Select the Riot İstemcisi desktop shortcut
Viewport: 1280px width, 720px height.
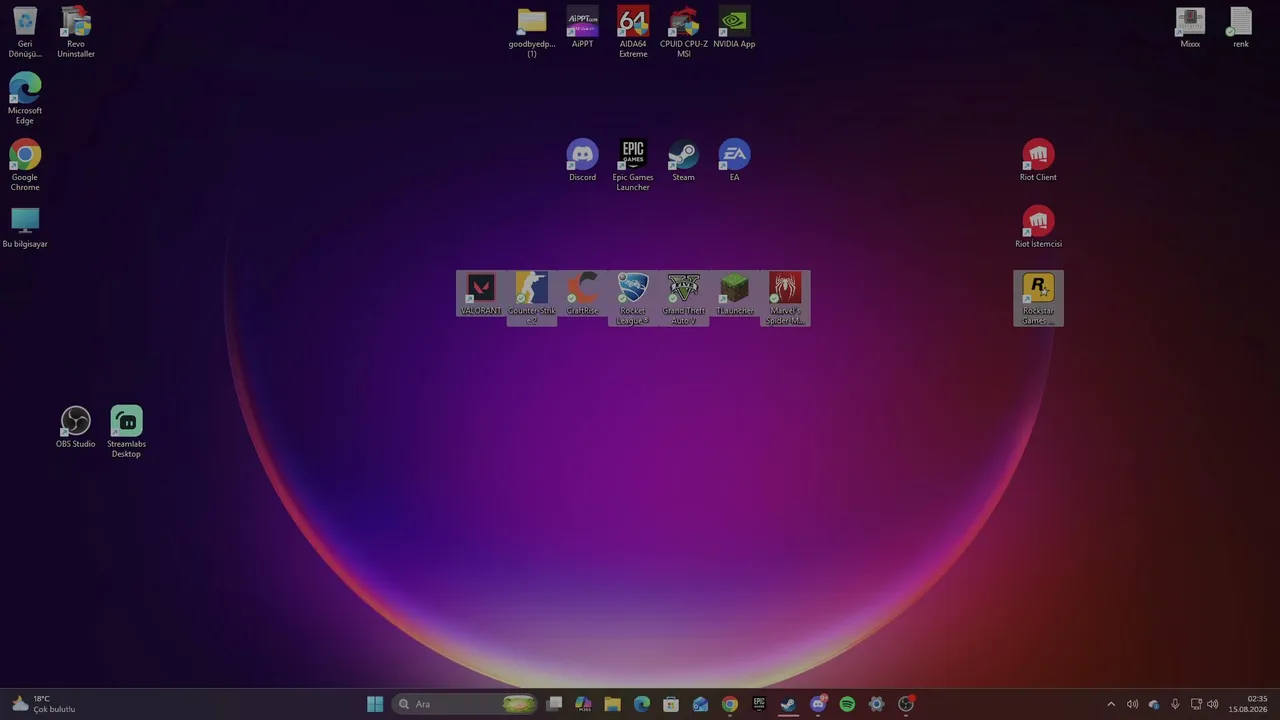(1038, 228)
